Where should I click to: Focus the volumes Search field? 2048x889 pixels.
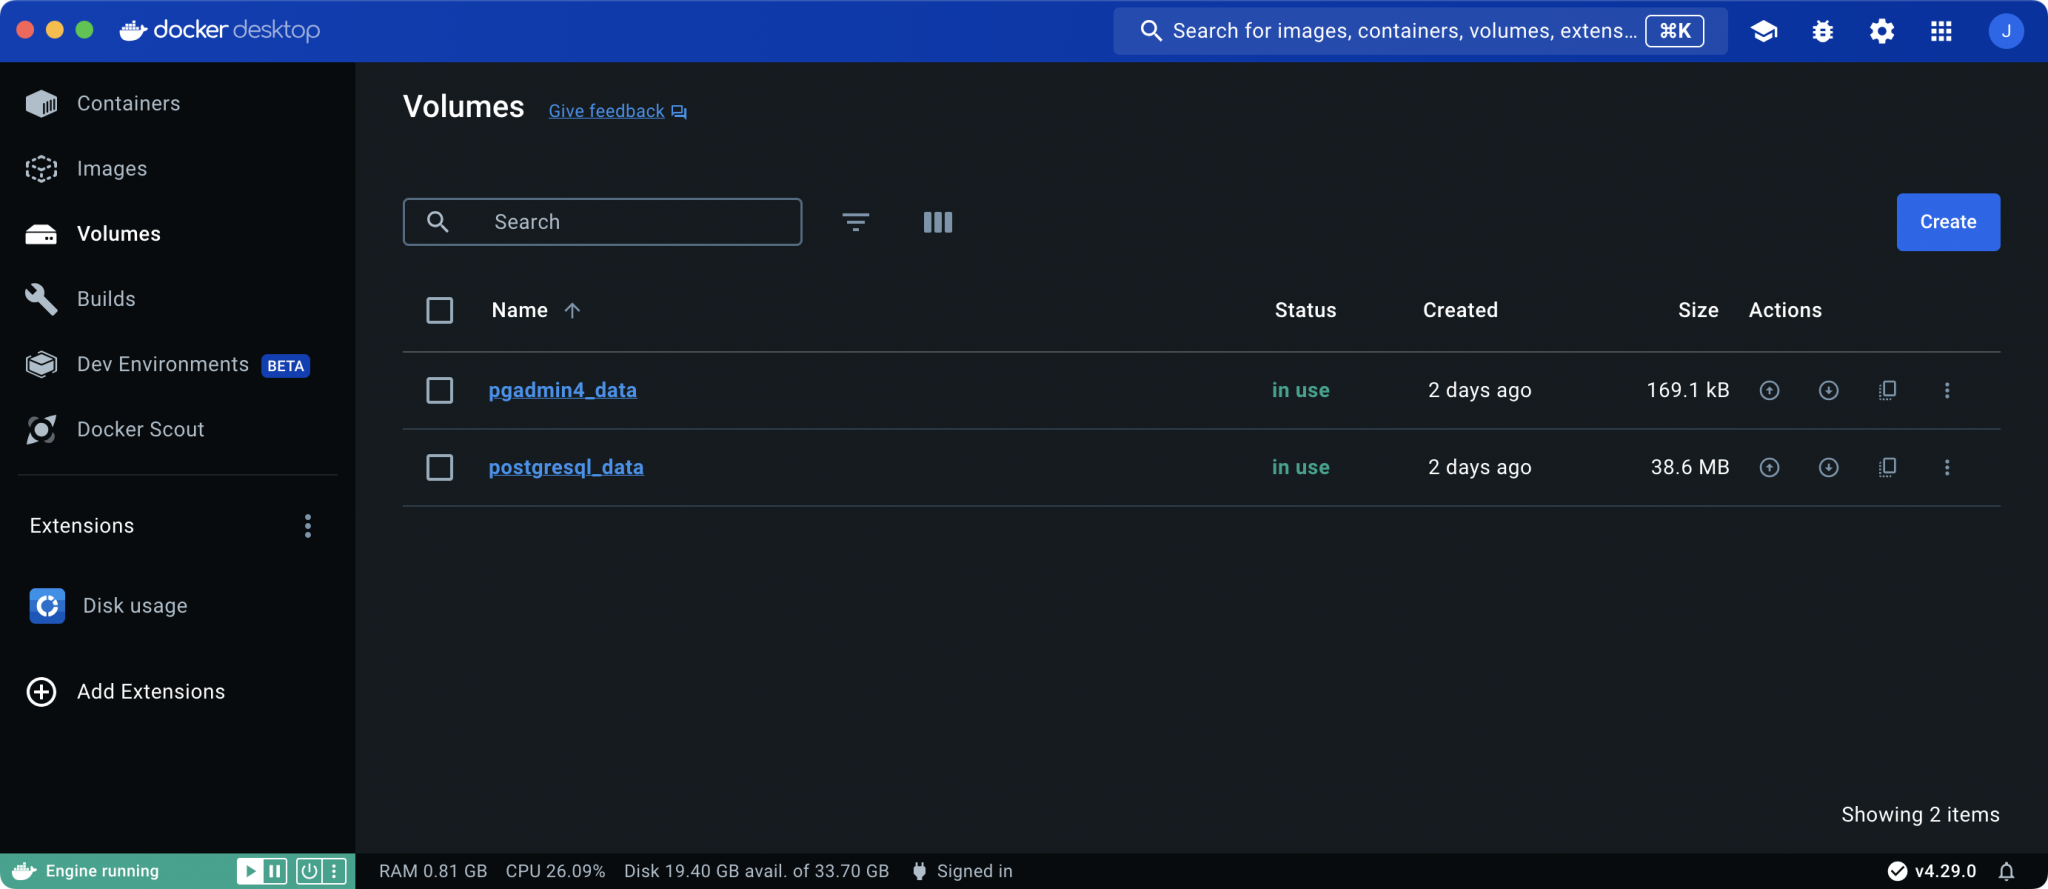pos(602,222)
